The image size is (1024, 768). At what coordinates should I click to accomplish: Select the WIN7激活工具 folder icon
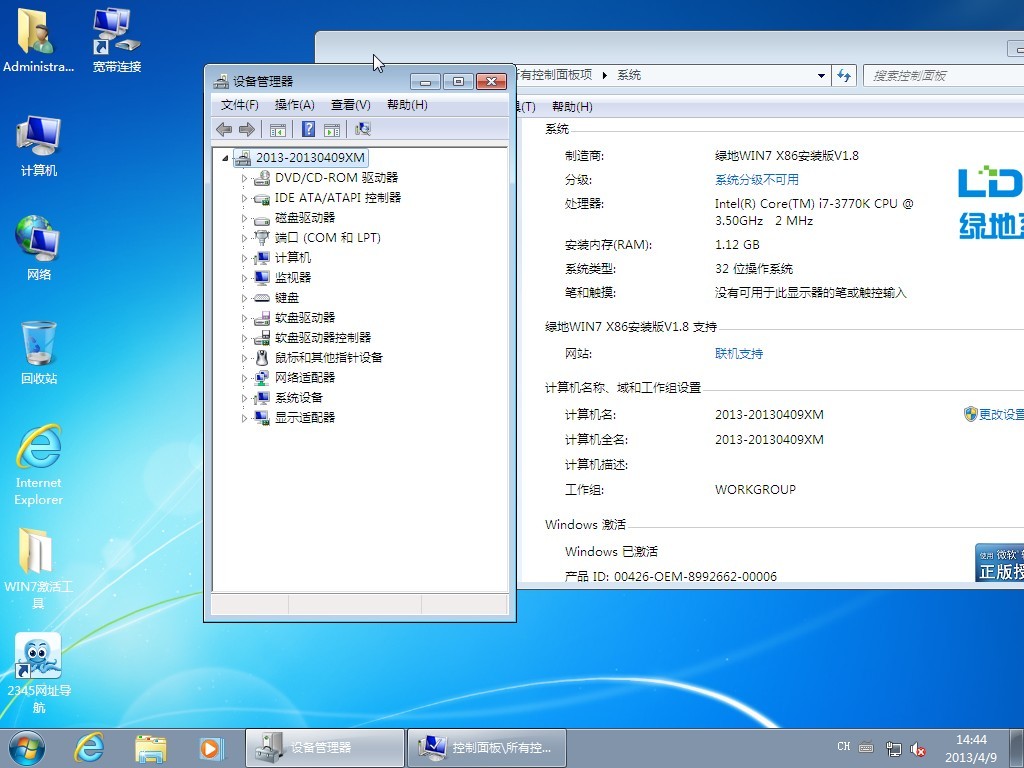click(38, 568)
